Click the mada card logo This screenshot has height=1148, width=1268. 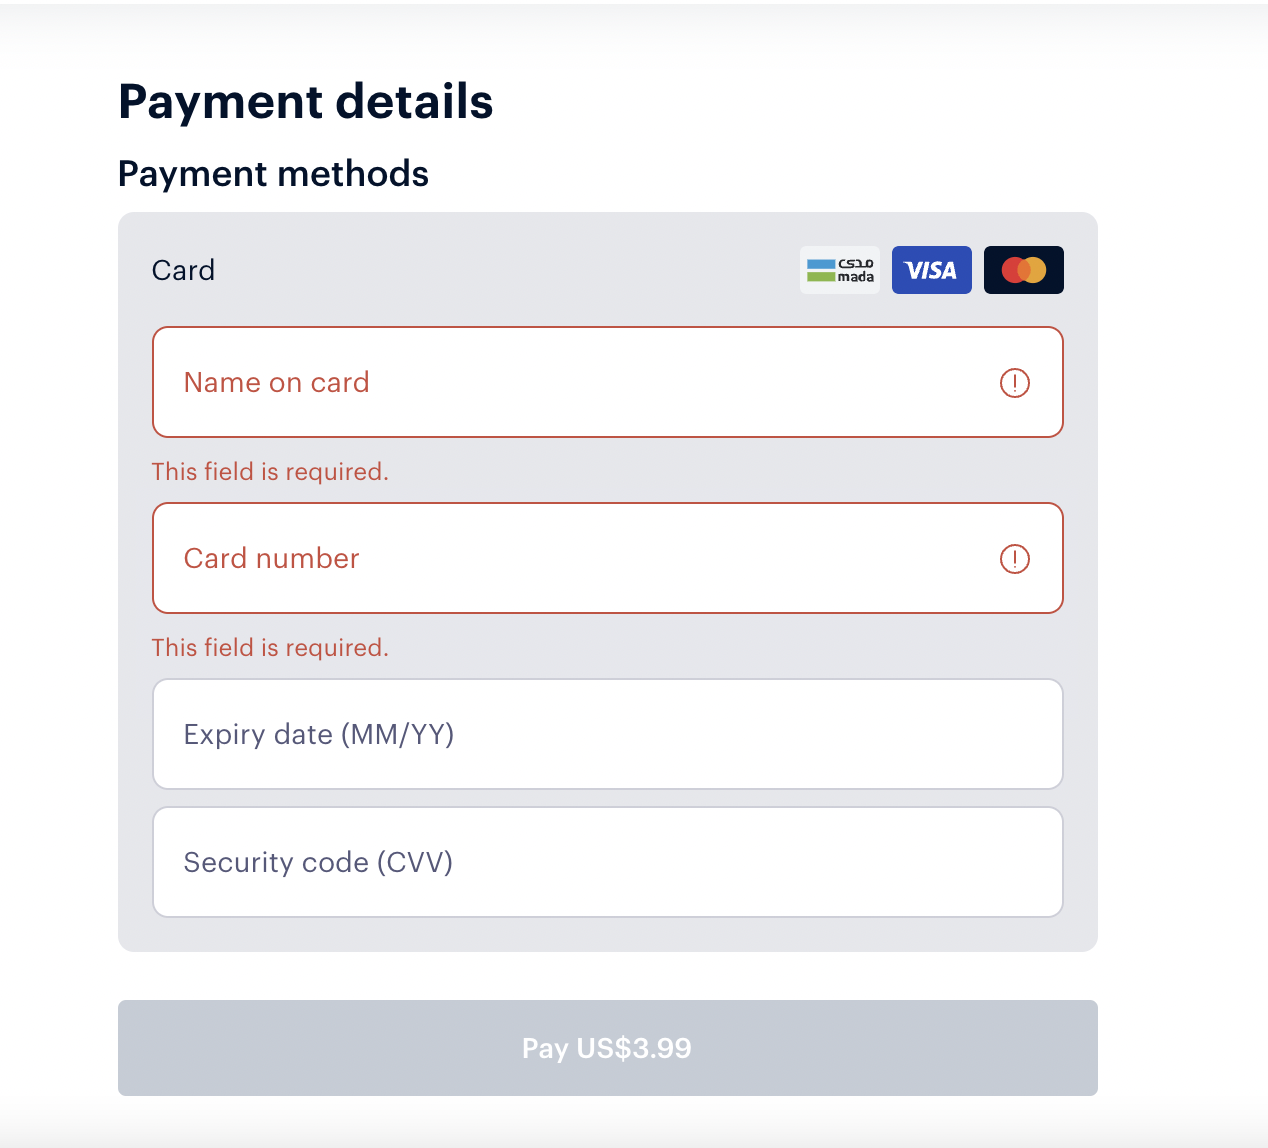tap(840, 270)
